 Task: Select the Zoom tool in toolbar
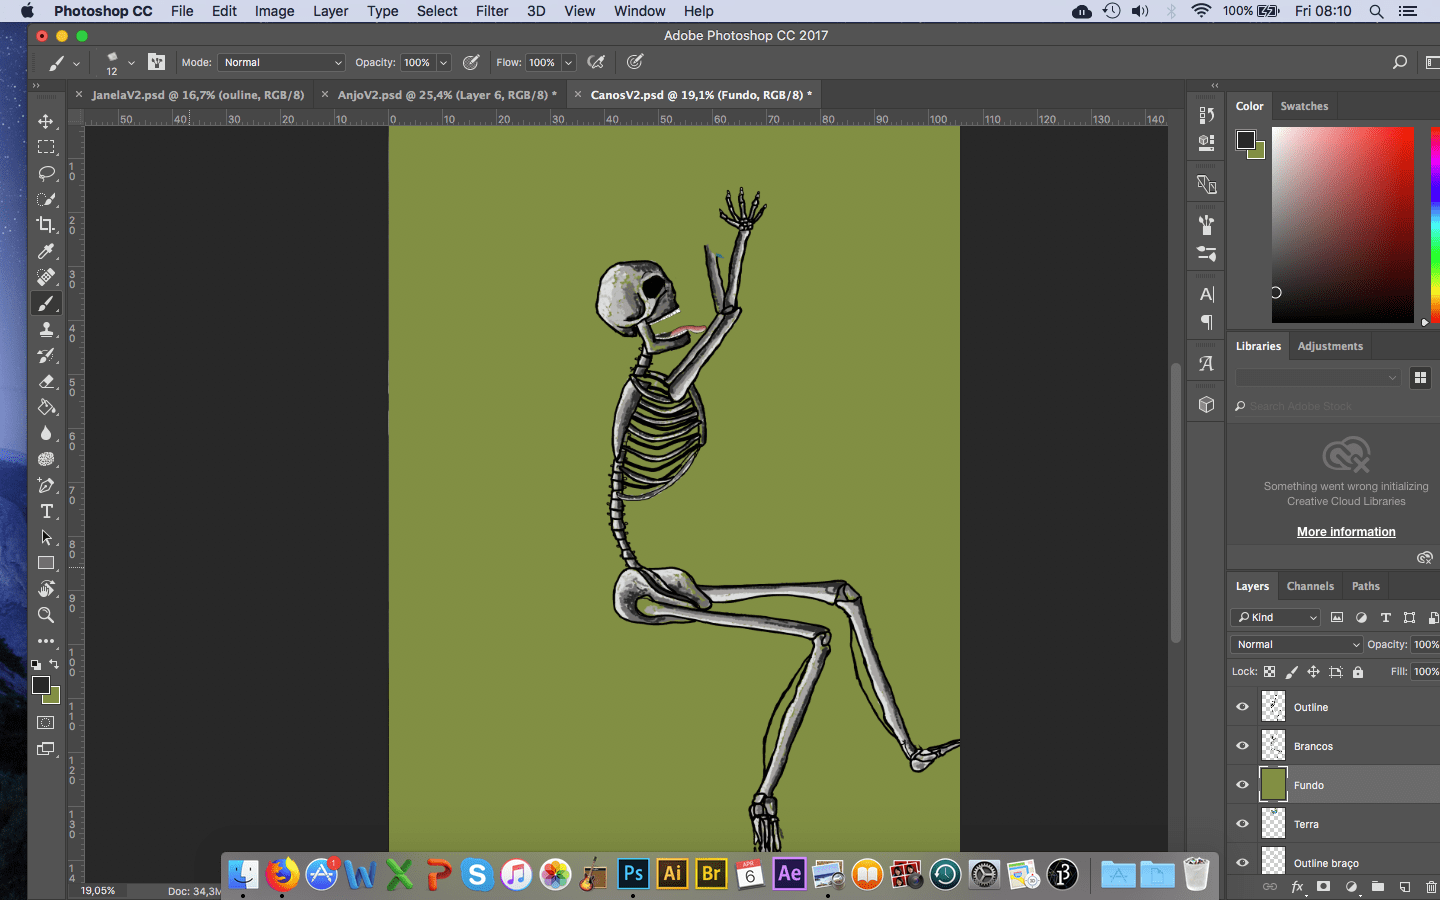(x=46, y=615)
